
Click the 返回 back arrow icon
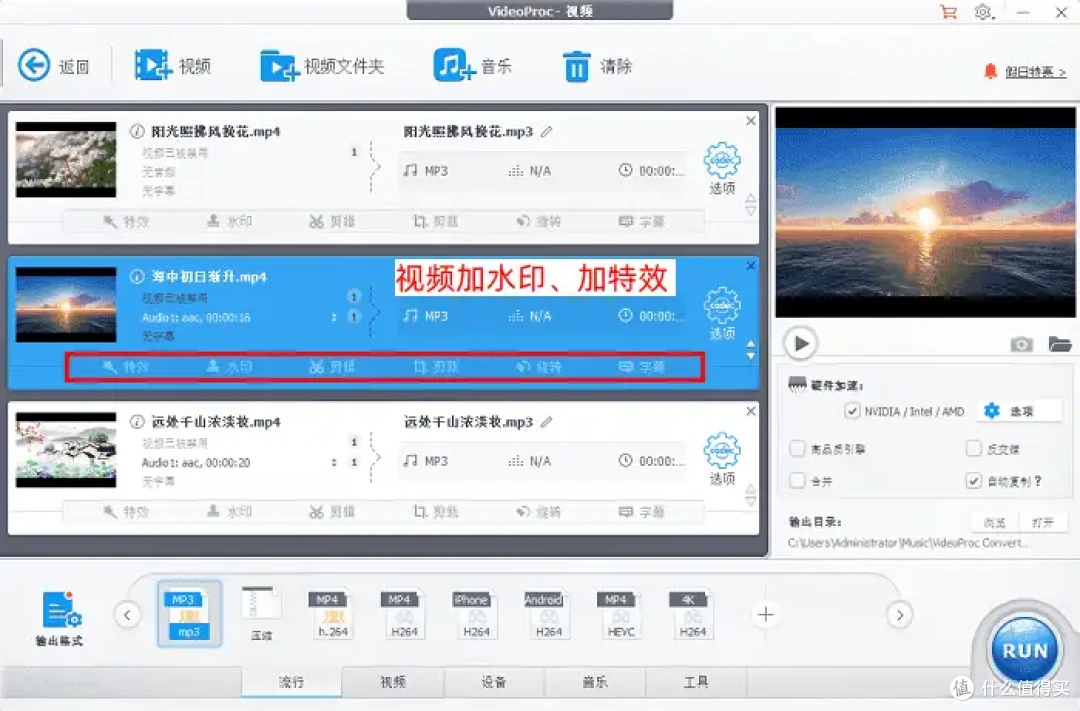click(34, 65)
